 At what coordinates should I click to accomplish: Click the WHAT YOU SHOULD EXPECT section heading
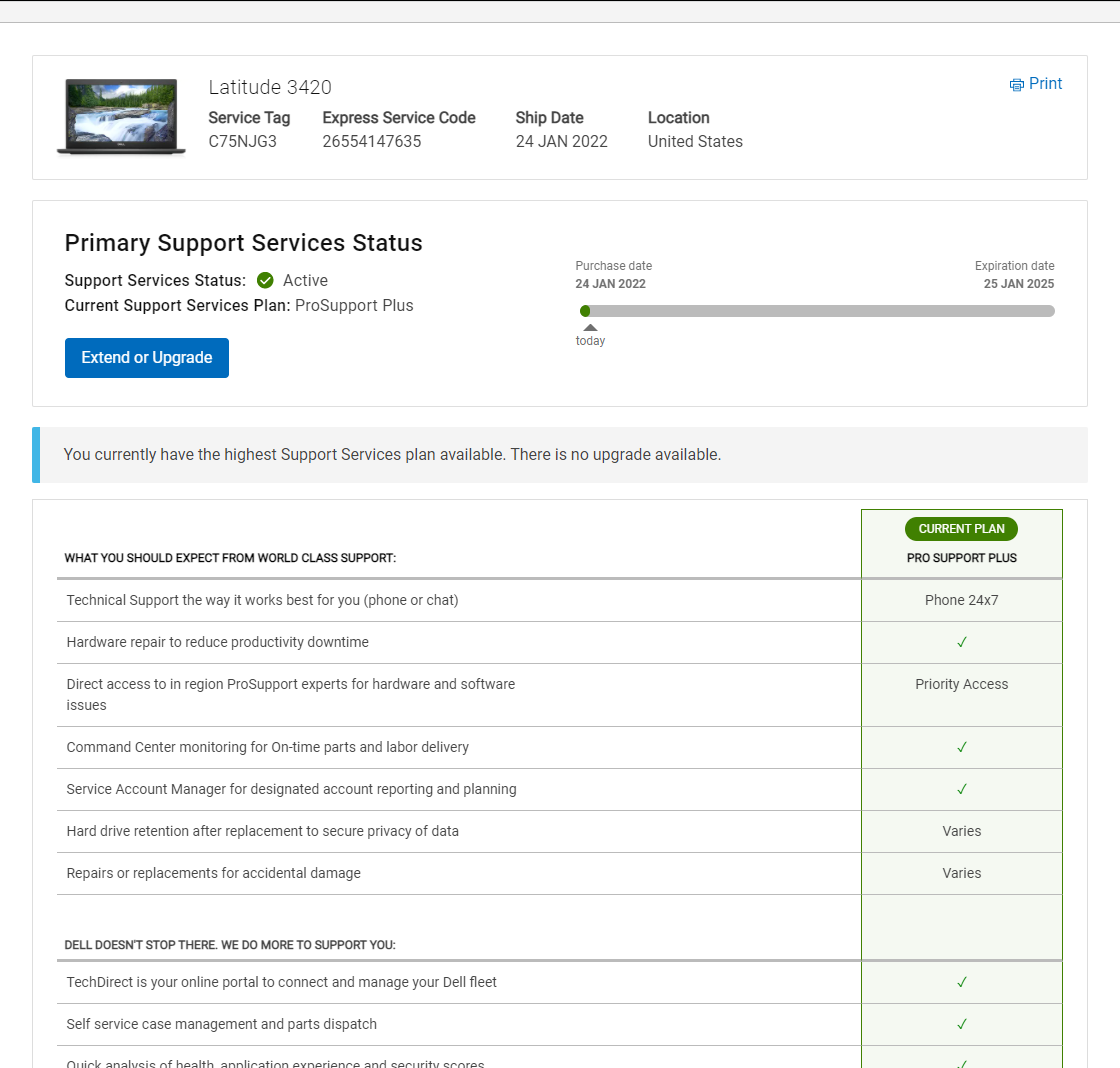tap(230, 558)
